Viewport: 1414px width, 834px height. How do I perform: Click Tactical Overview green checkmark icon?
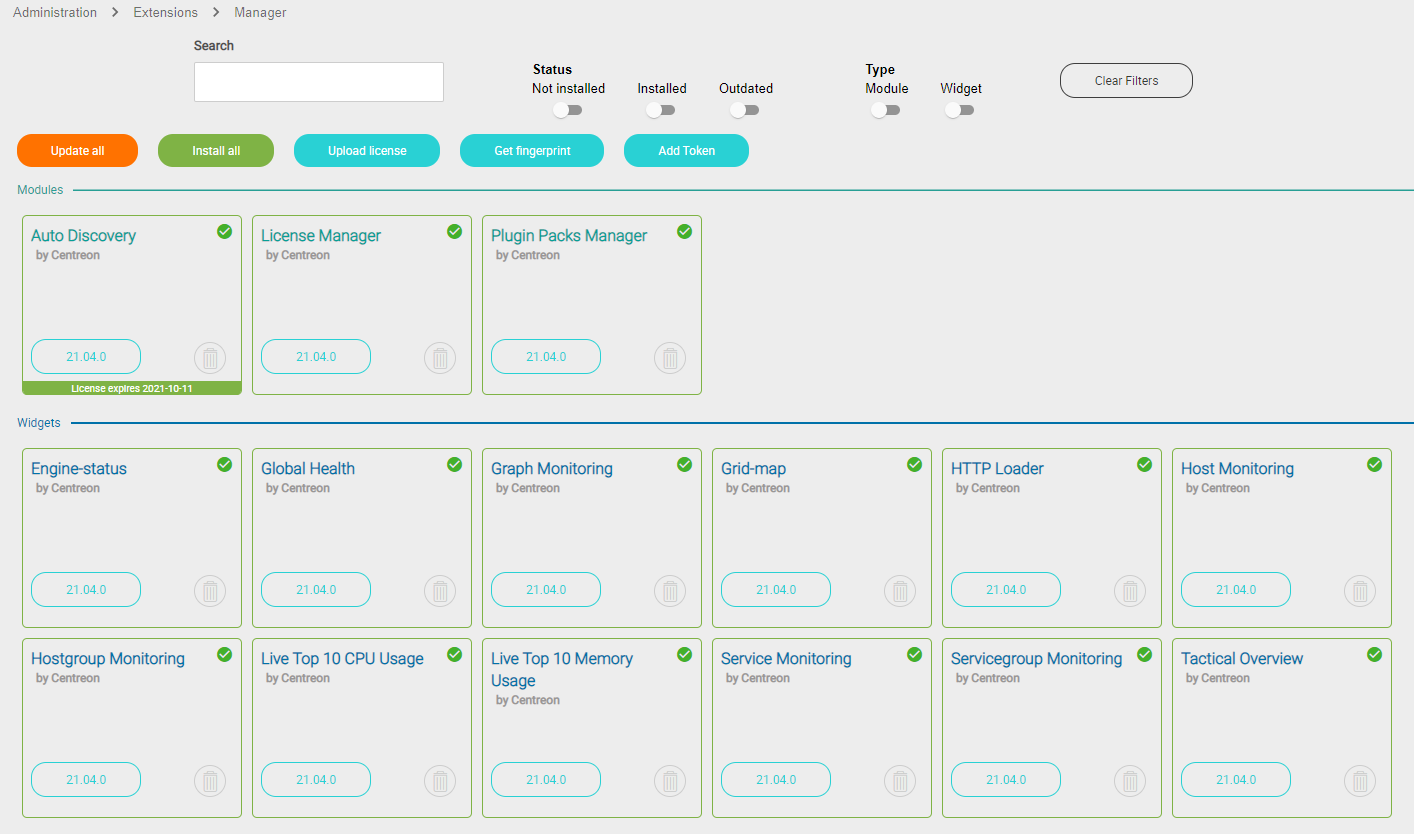click(1374, 654)
